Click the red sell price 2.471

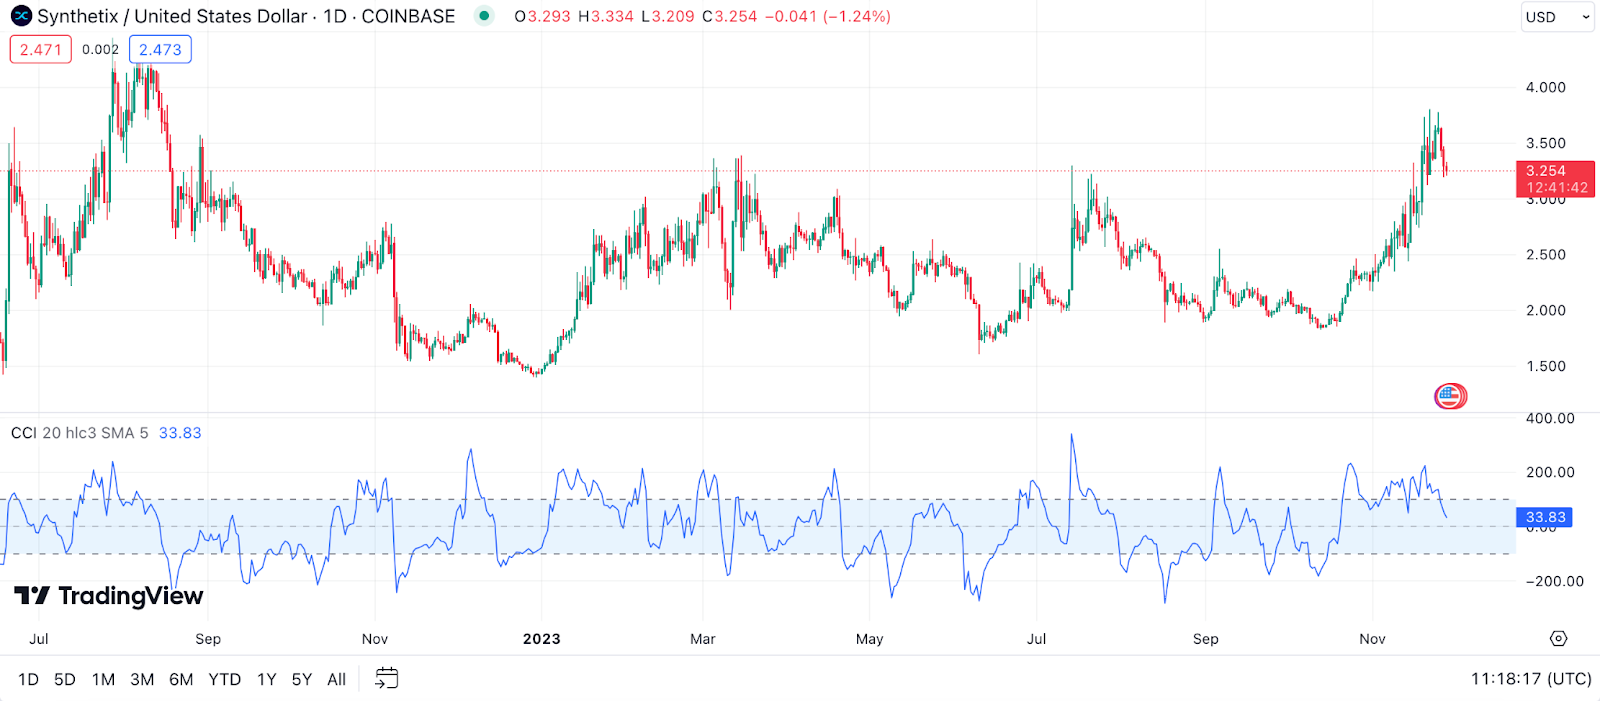coord(41,49)
